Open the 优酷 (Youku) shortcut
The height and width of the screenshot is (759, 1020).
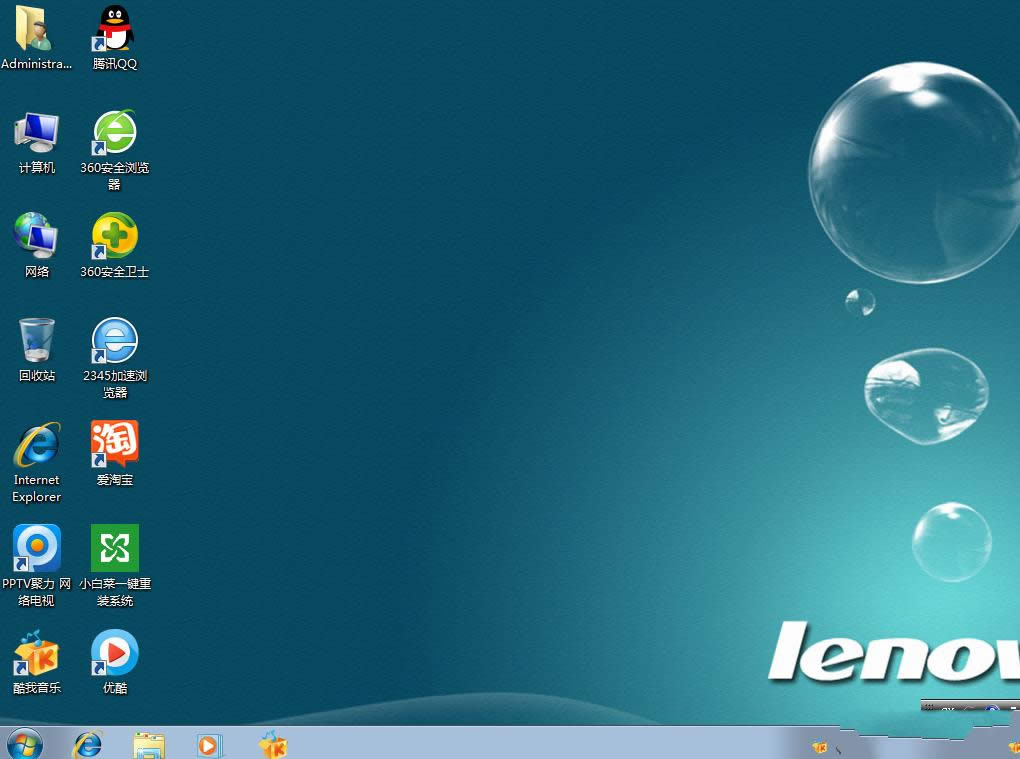point(113,655)
